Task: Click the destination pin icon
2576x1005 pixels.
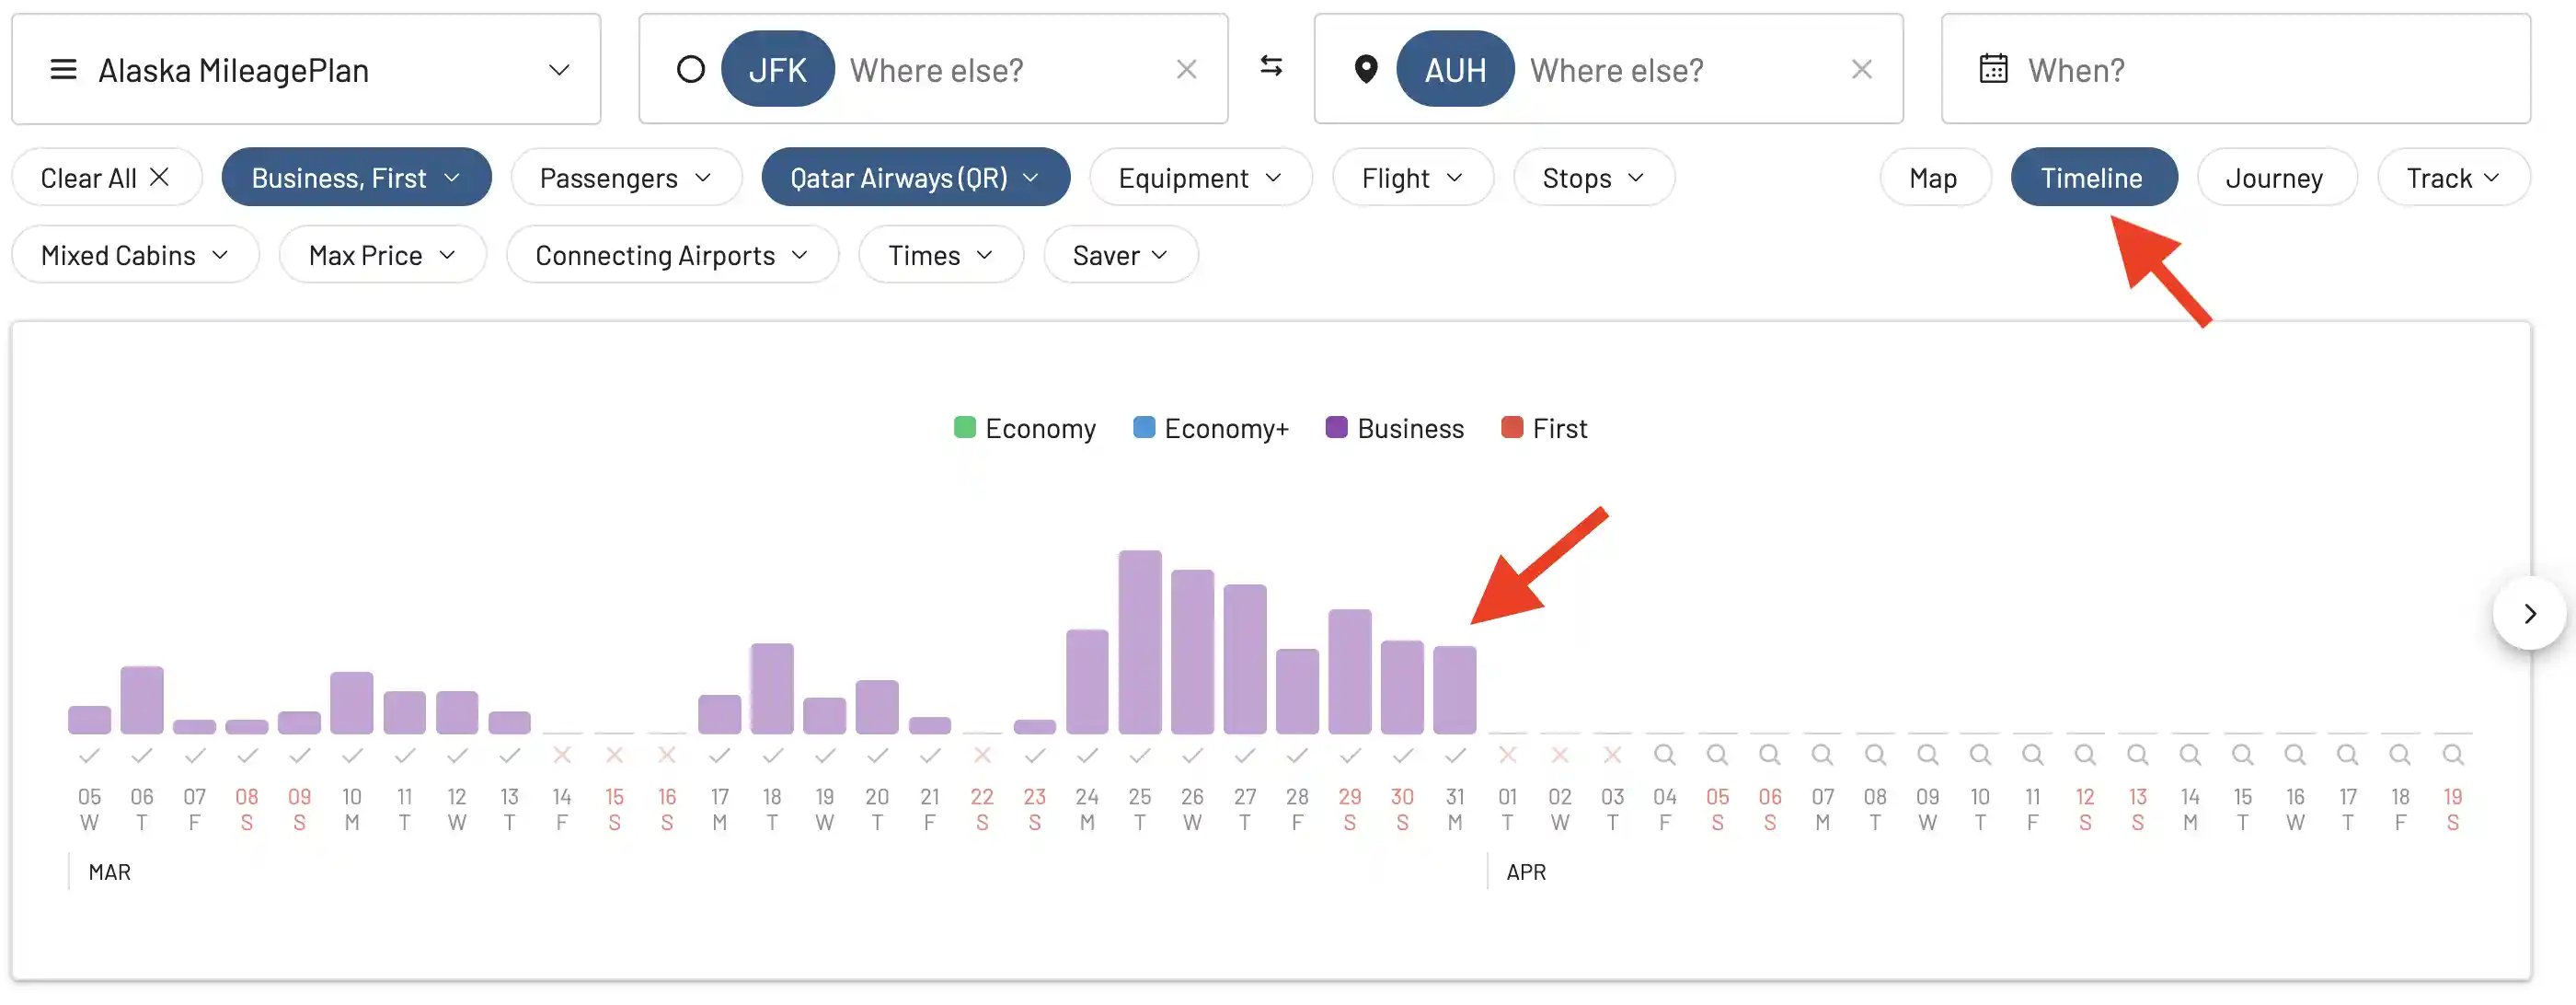Action: 1365,70
